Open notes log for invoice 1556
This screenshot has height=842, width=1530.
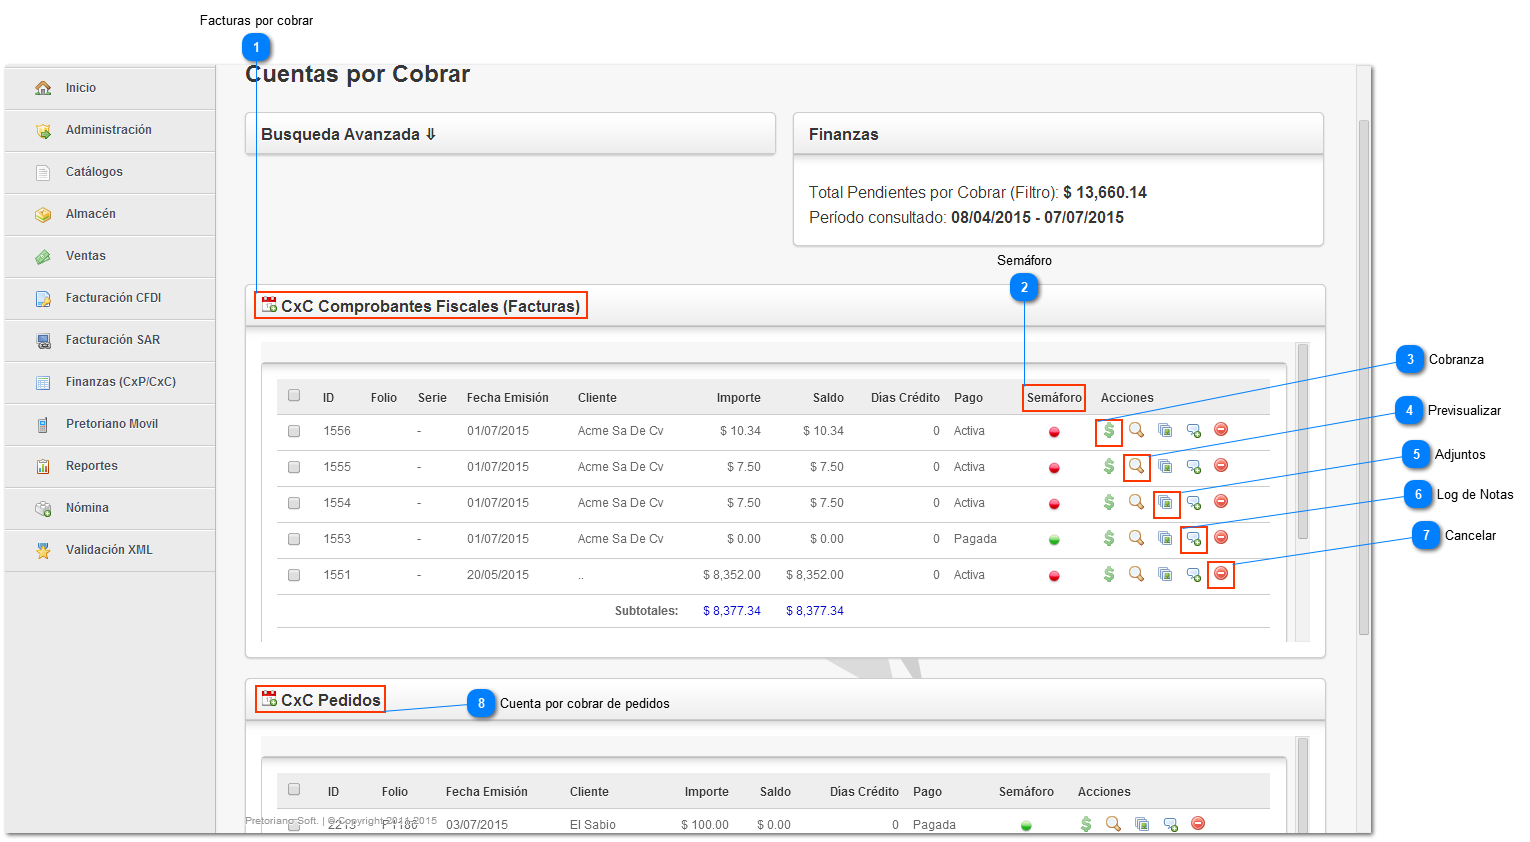1193,430
